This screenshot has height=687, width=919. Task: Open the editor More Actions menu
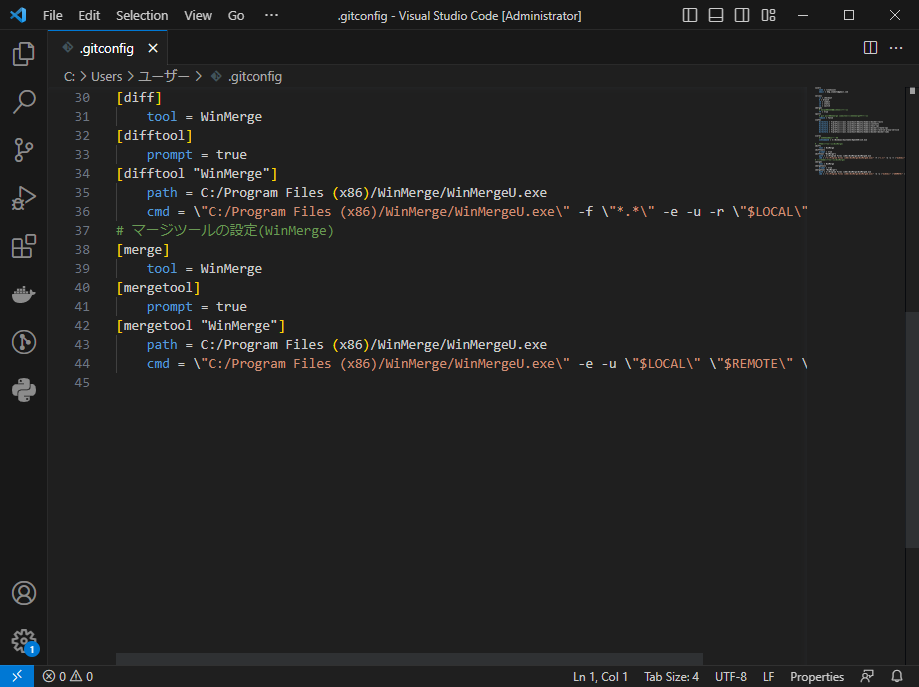pyautogui.click(x=896, y=47)
